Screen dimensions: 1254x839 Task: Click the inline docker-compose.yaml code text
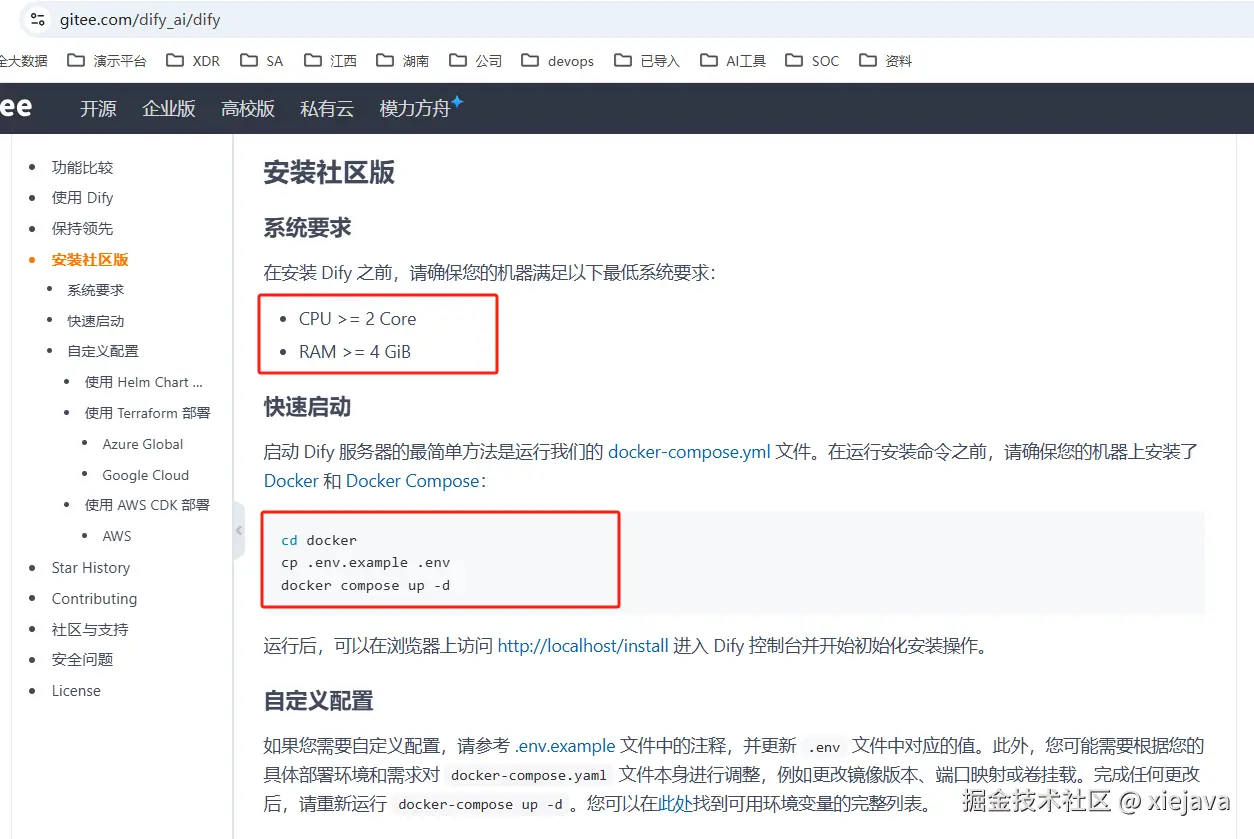pos(528,776)
